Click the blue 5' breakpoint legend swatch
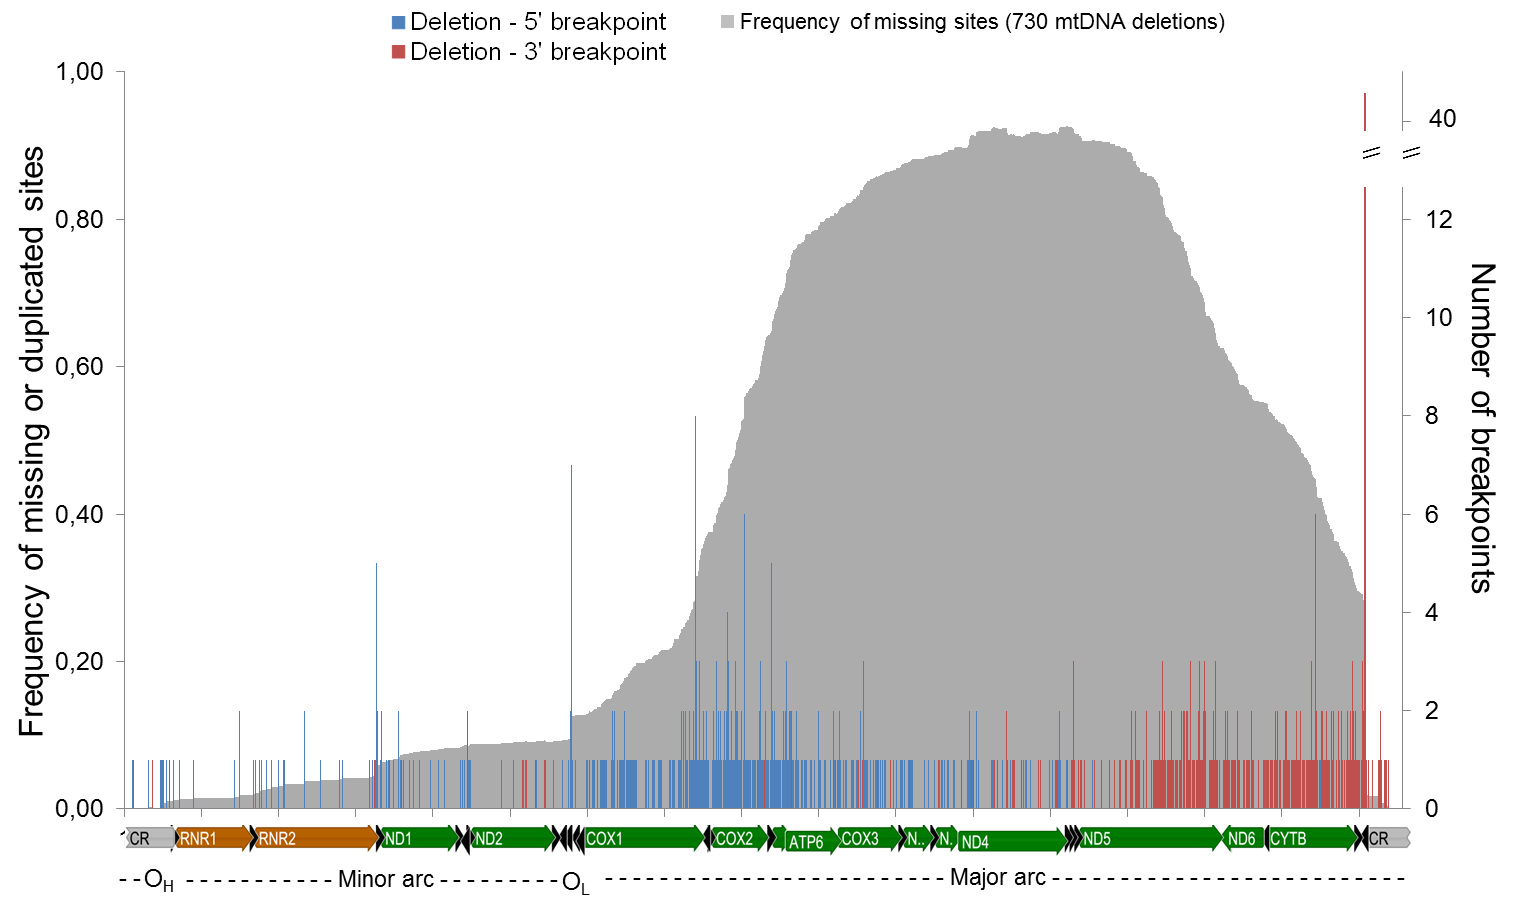This screenshot has width=1514, height=910. pyautogui.click(x=398, y=22)
